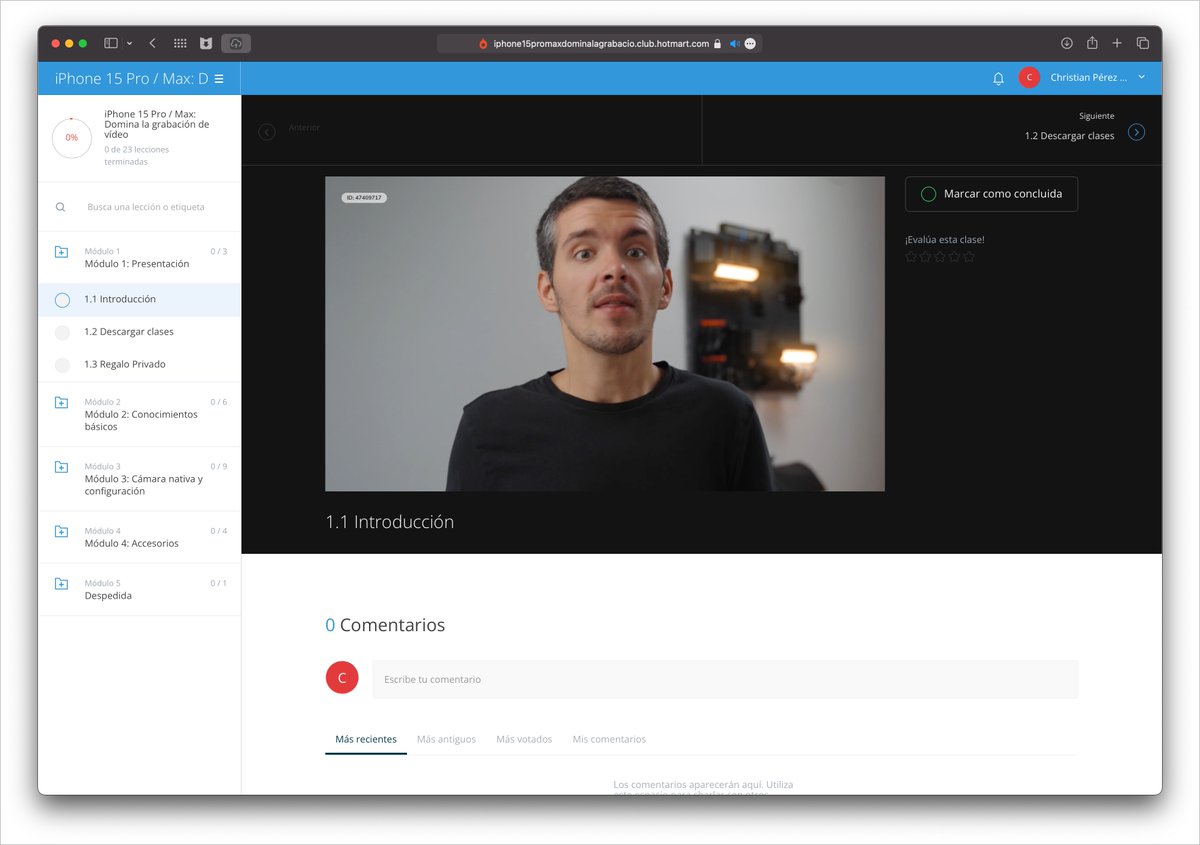Toggle the completion circle for 1.2 Descargar clases
Viewport: 1200px width, 845px height.
click(x=62, y=332)
